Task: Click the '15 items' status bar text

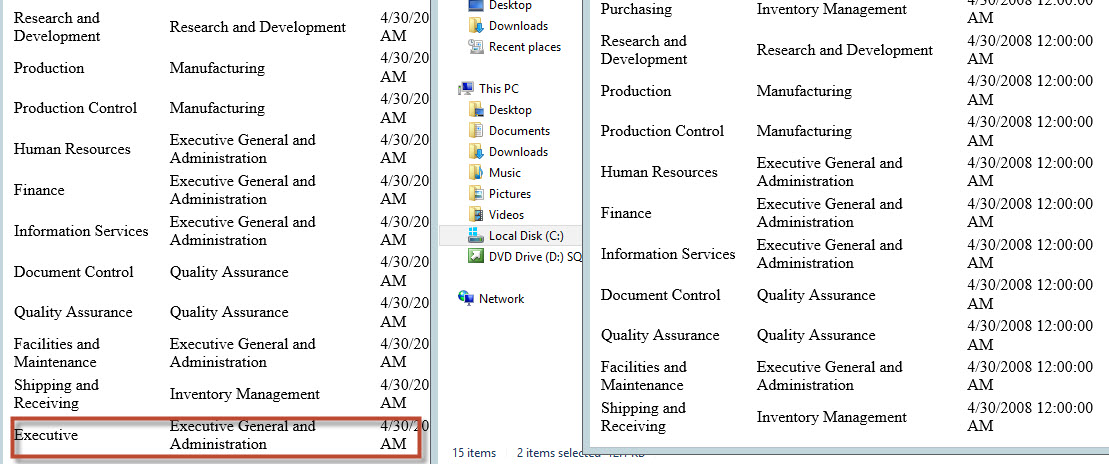Action: pos(474,453)
